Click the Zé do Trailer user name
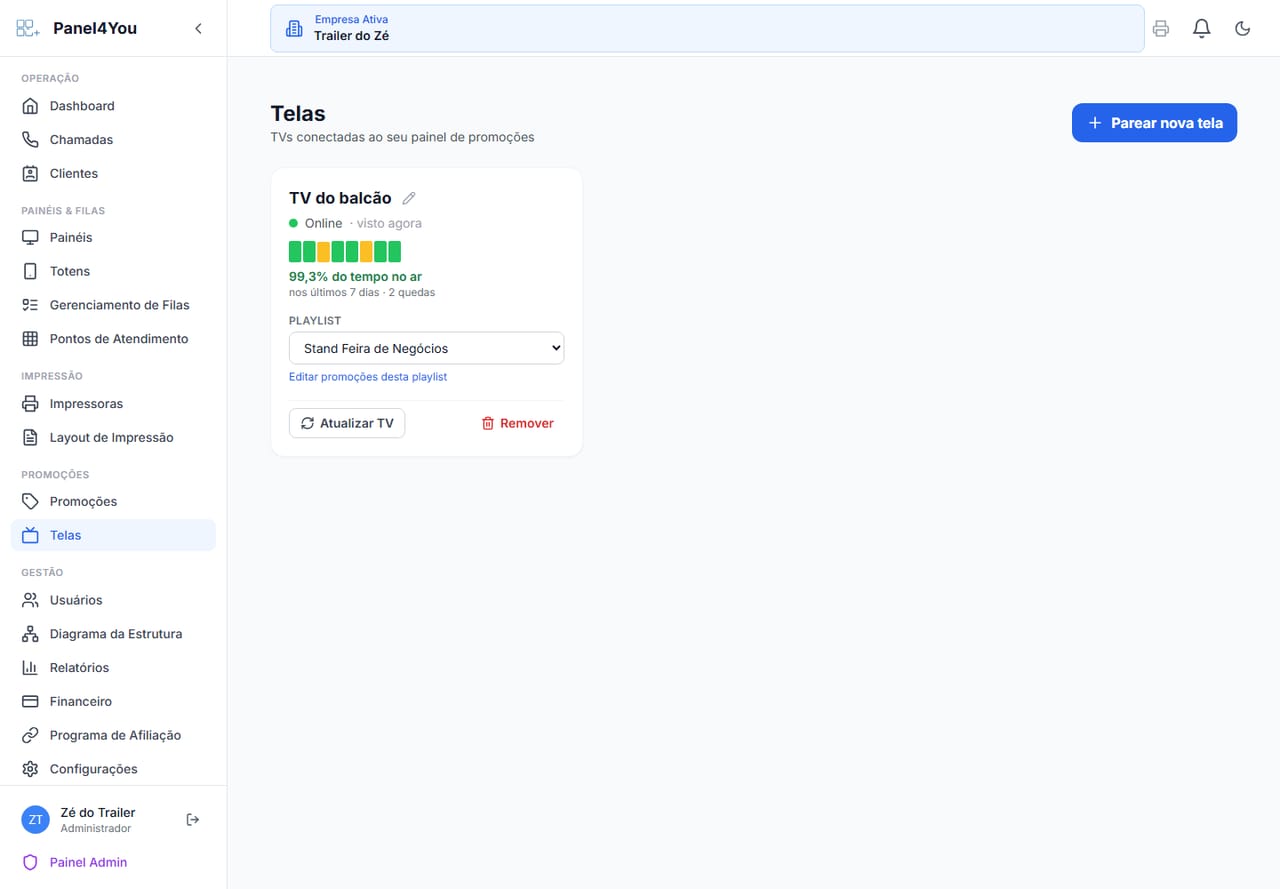Image resolution: width=1280 pixels, height=889 pixels. 98,813
